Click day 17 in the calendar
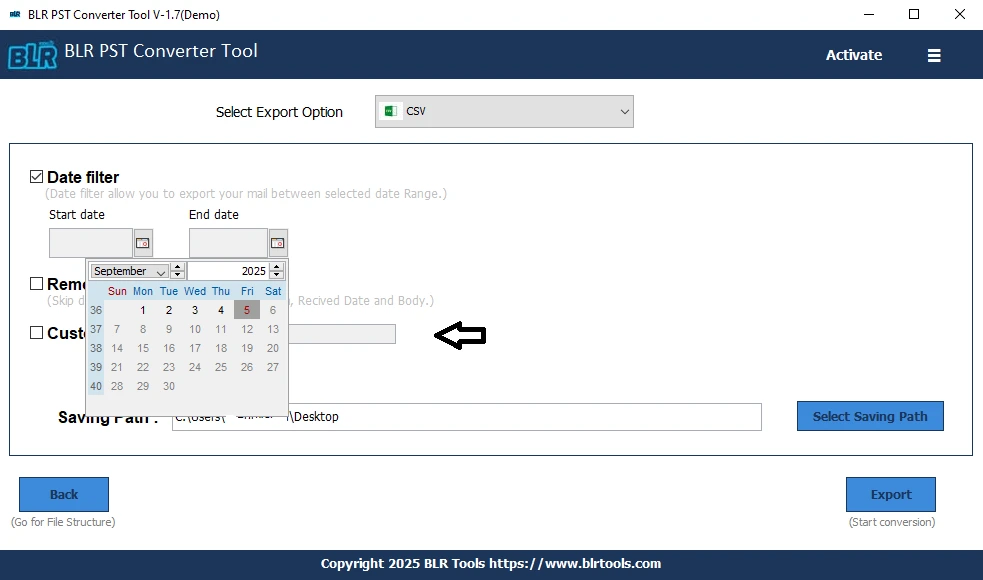 pos(195,348)
